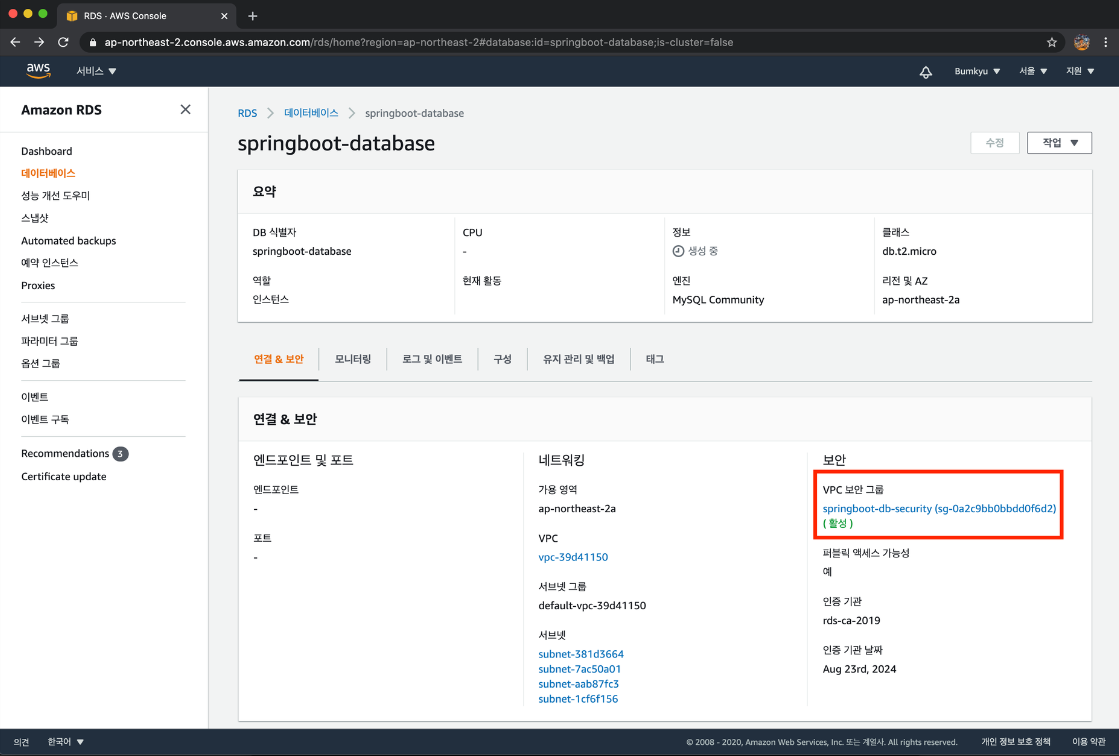
Task: Open 이벤트 in the sidebar
Action: tap(34, 396)
